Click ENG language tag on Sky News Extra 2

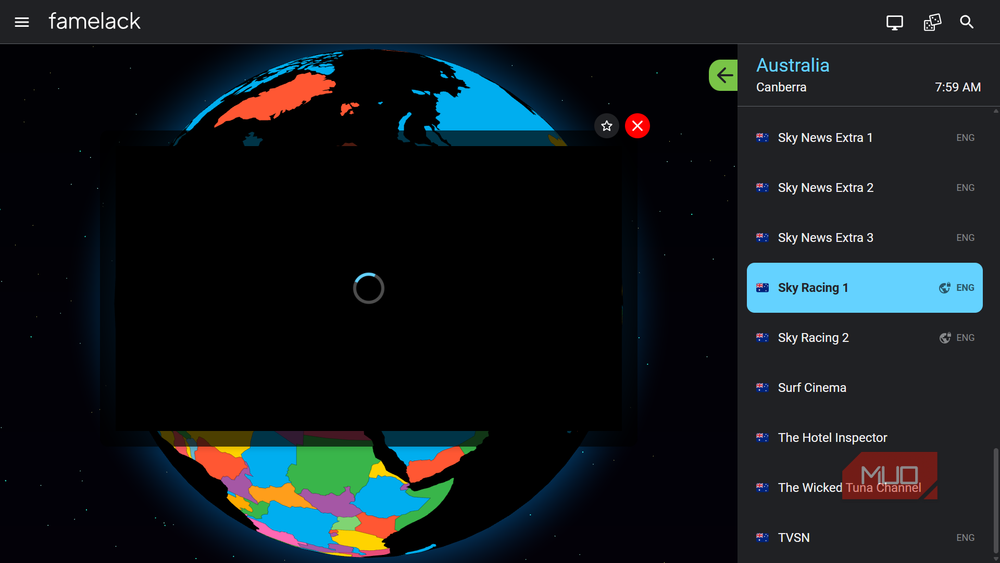[x=965, y=187]
